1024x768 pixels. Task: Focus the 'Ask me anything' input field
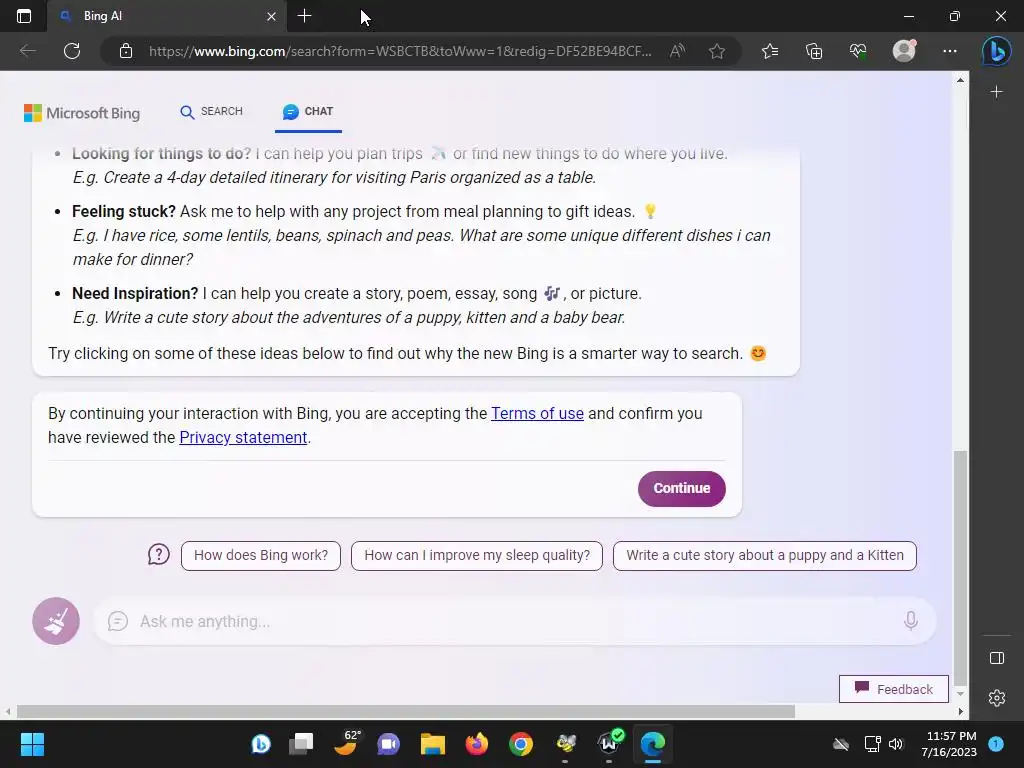tap(515, 621)
